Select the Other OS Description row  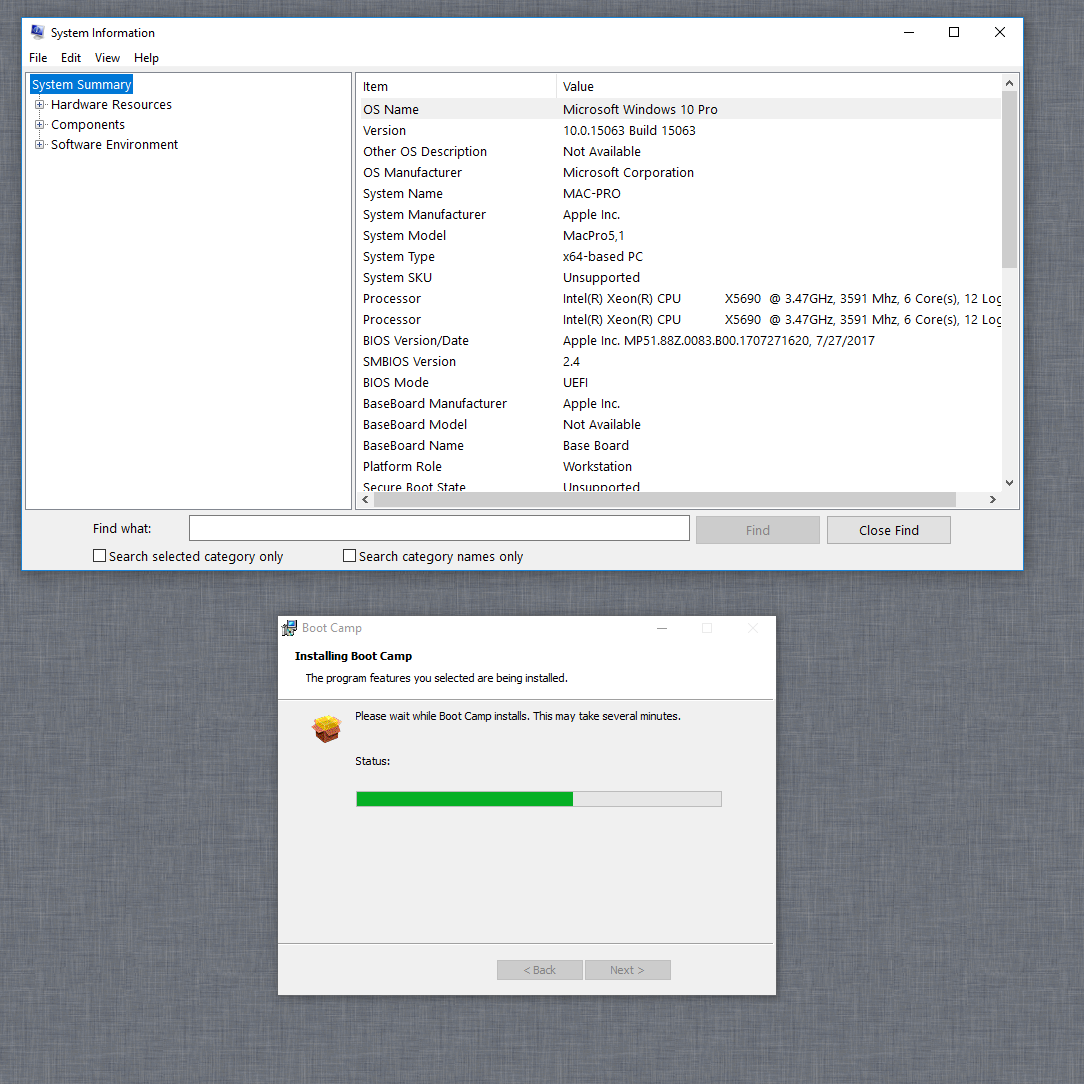pyautogui.click(x=679, y=151)
